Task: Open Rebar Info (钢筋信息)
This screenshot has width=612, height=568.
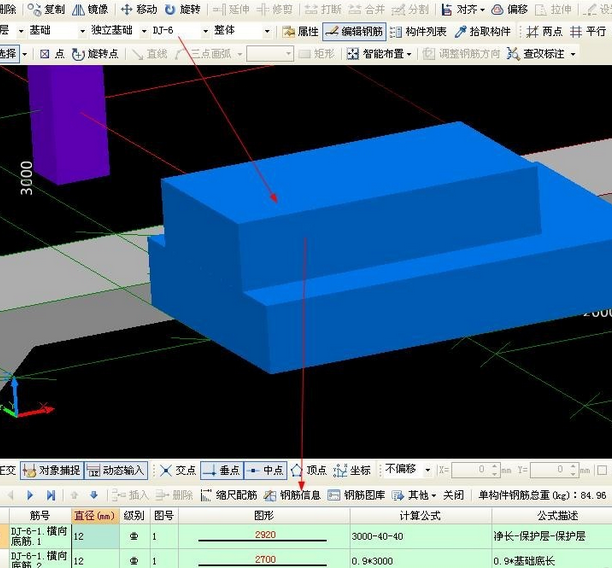Action: pos(292,495)
